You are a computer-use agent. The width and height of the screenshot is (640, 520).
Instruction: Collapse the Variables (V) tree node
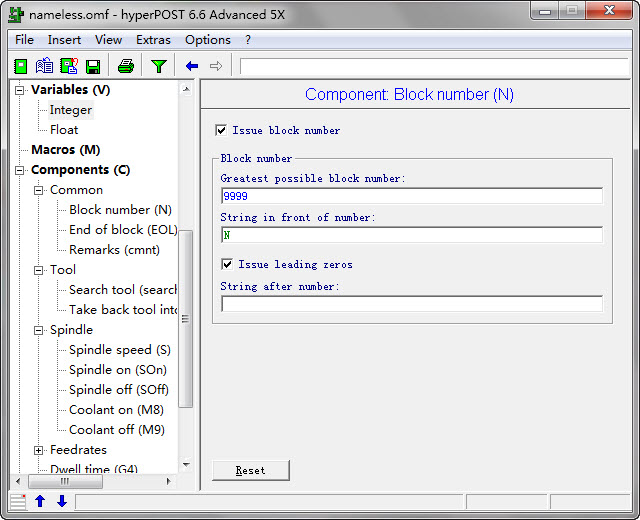[x=20, y=90]
